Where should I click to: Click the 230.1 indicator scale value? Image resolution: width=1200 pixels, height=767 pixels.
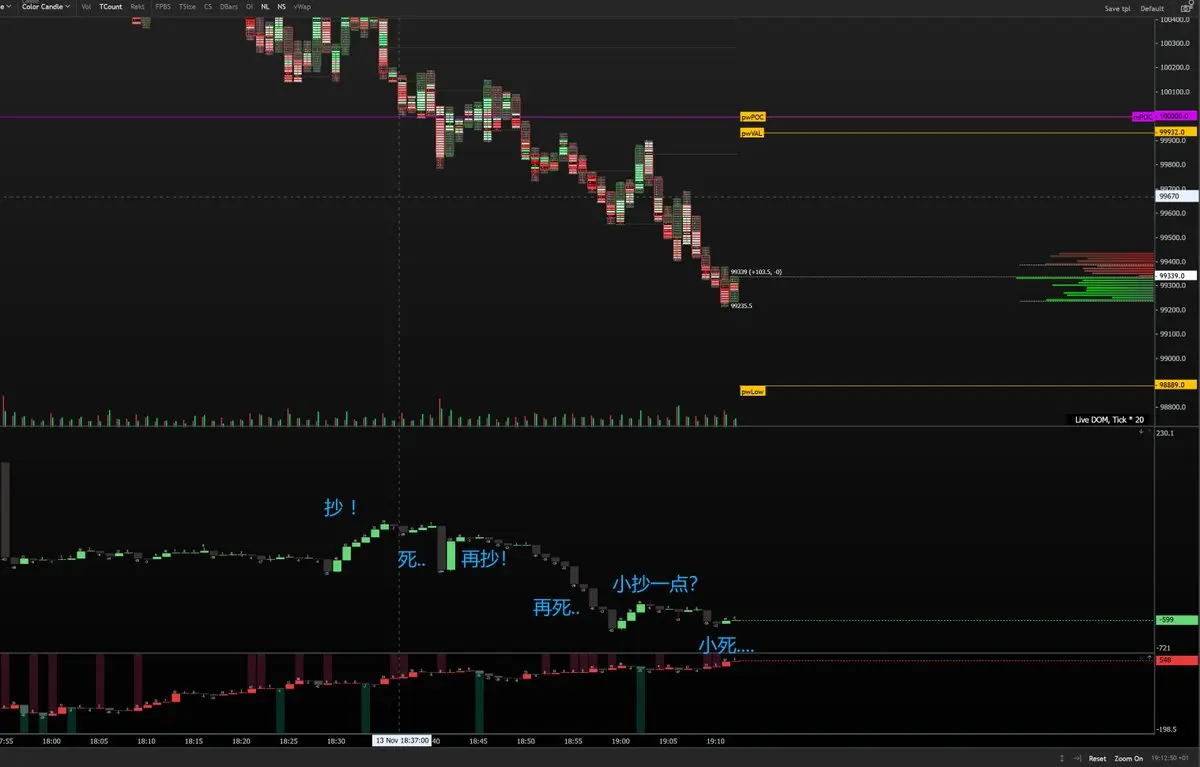(x=1165, y=434)
